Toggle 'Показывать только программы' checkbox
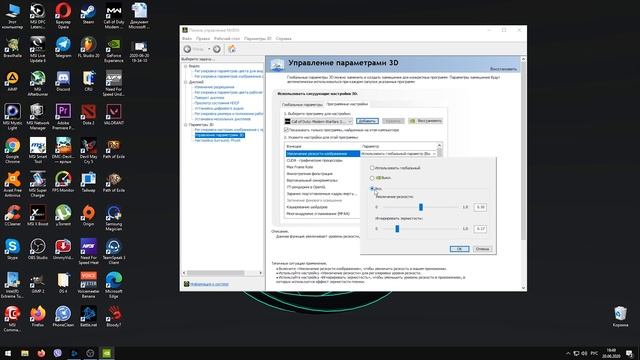This screenshot has height=360, width=640. (286, 130)
